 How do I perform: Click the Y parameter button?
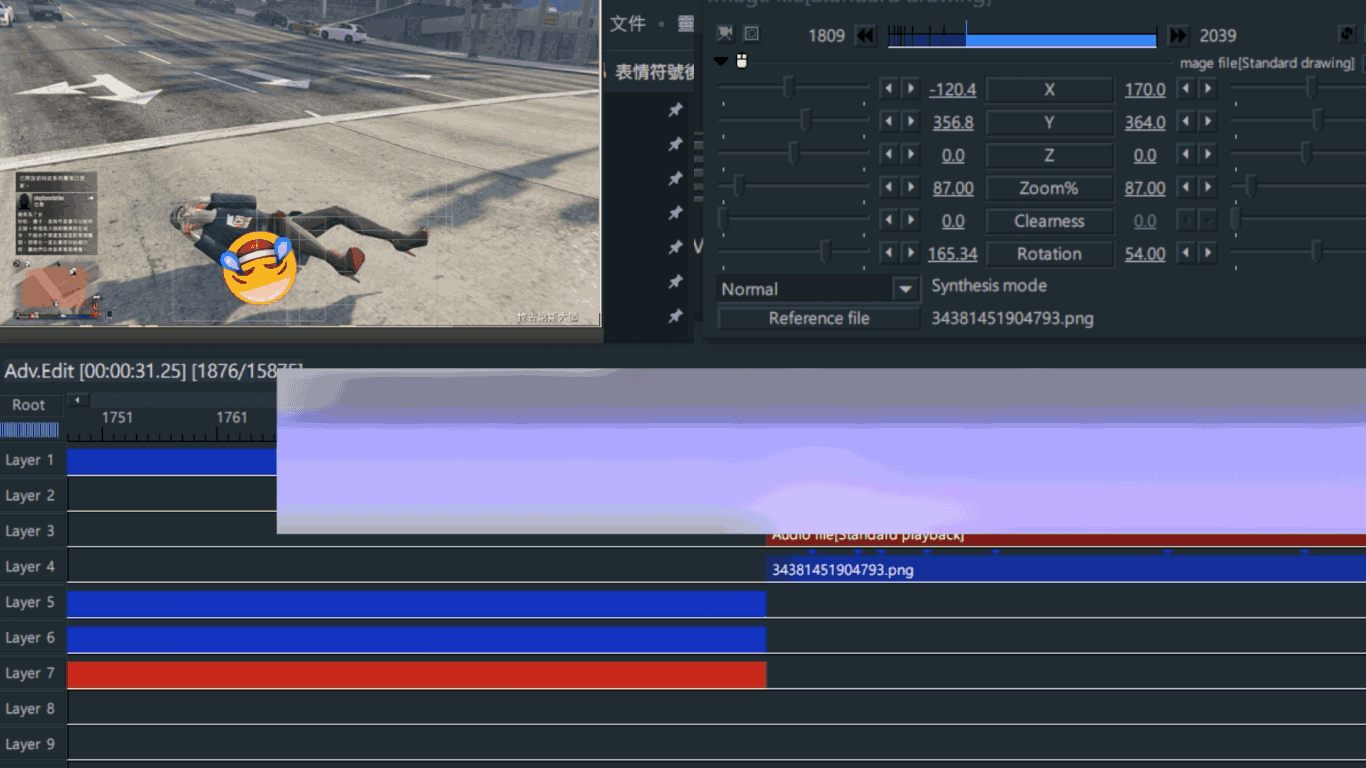tap(1049, 122)
